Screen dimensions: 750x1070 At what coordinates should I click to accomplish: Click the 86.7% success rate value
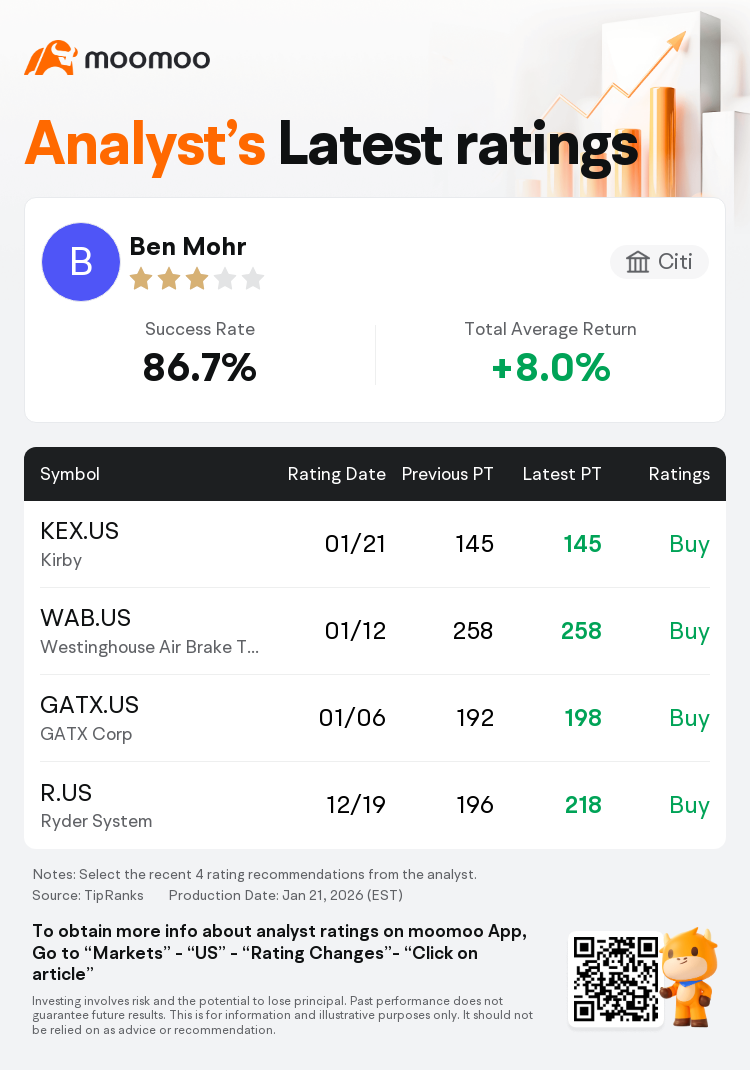point(199,368)
